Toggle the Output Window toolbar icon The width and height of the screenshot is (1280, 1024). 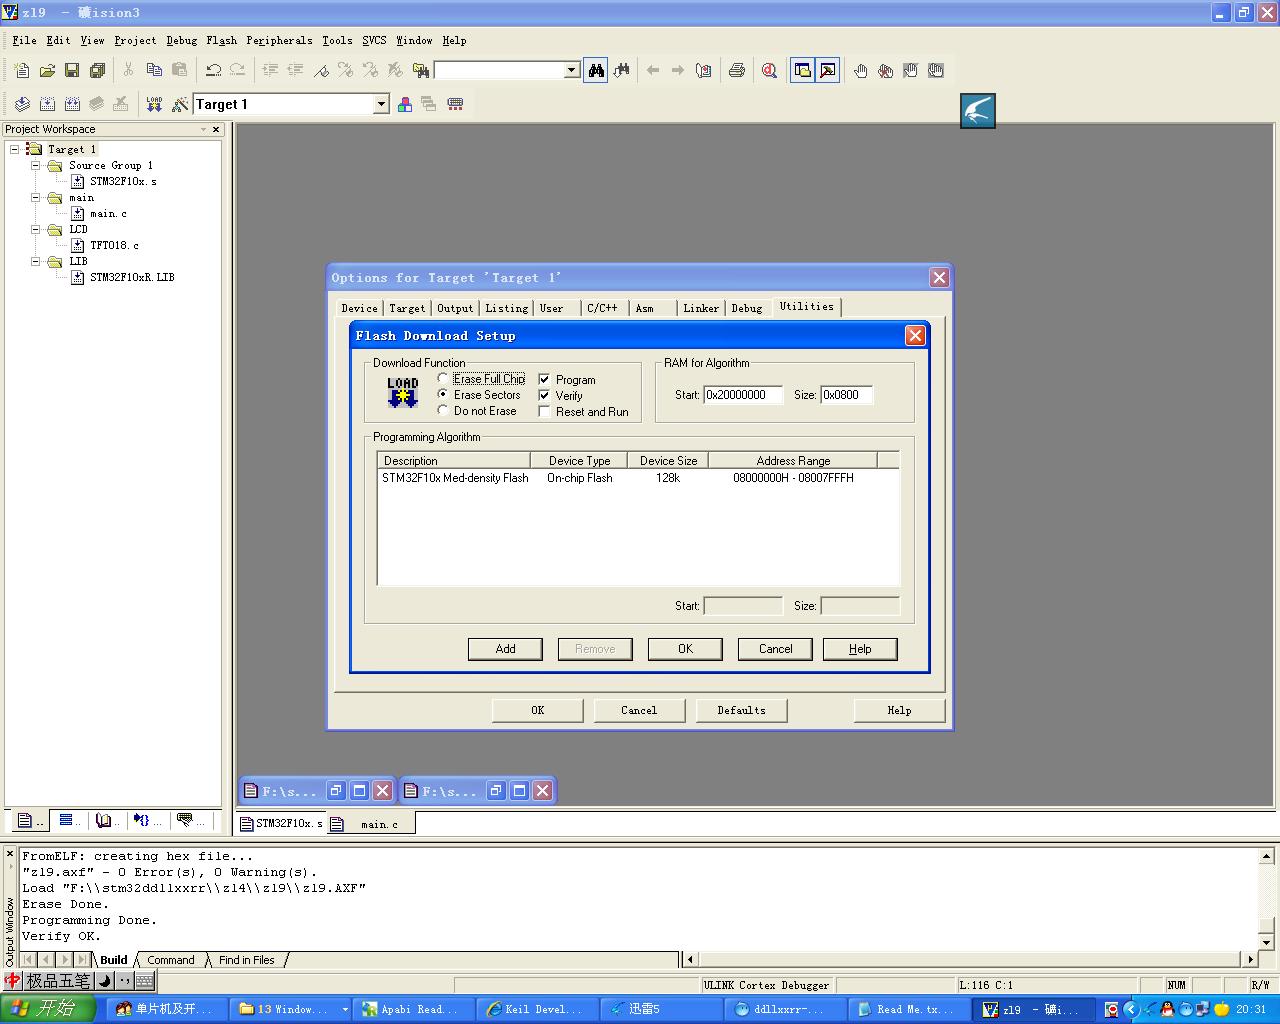827,70
